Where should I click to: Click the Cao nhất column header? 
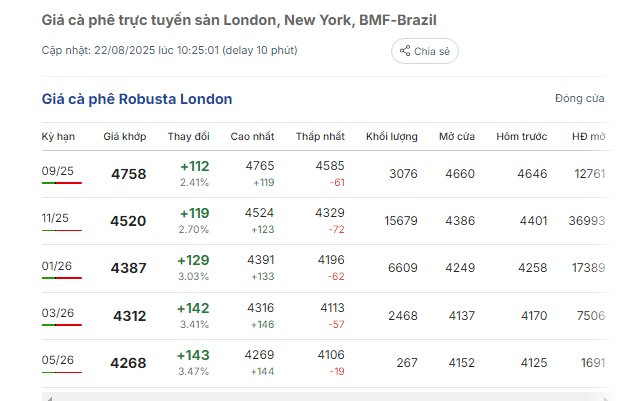(x=252, y=136)
